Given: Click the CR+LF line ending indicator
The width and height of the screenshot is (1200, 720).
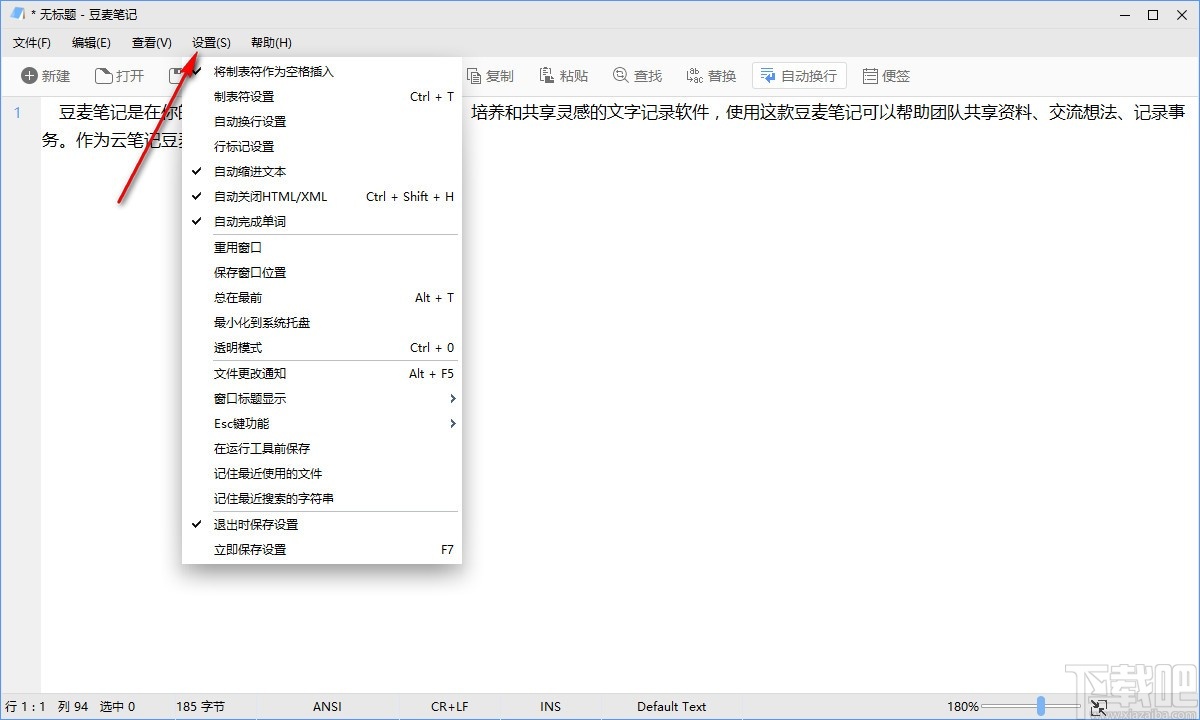Looking at the screenshot, I should pos(450,706).
